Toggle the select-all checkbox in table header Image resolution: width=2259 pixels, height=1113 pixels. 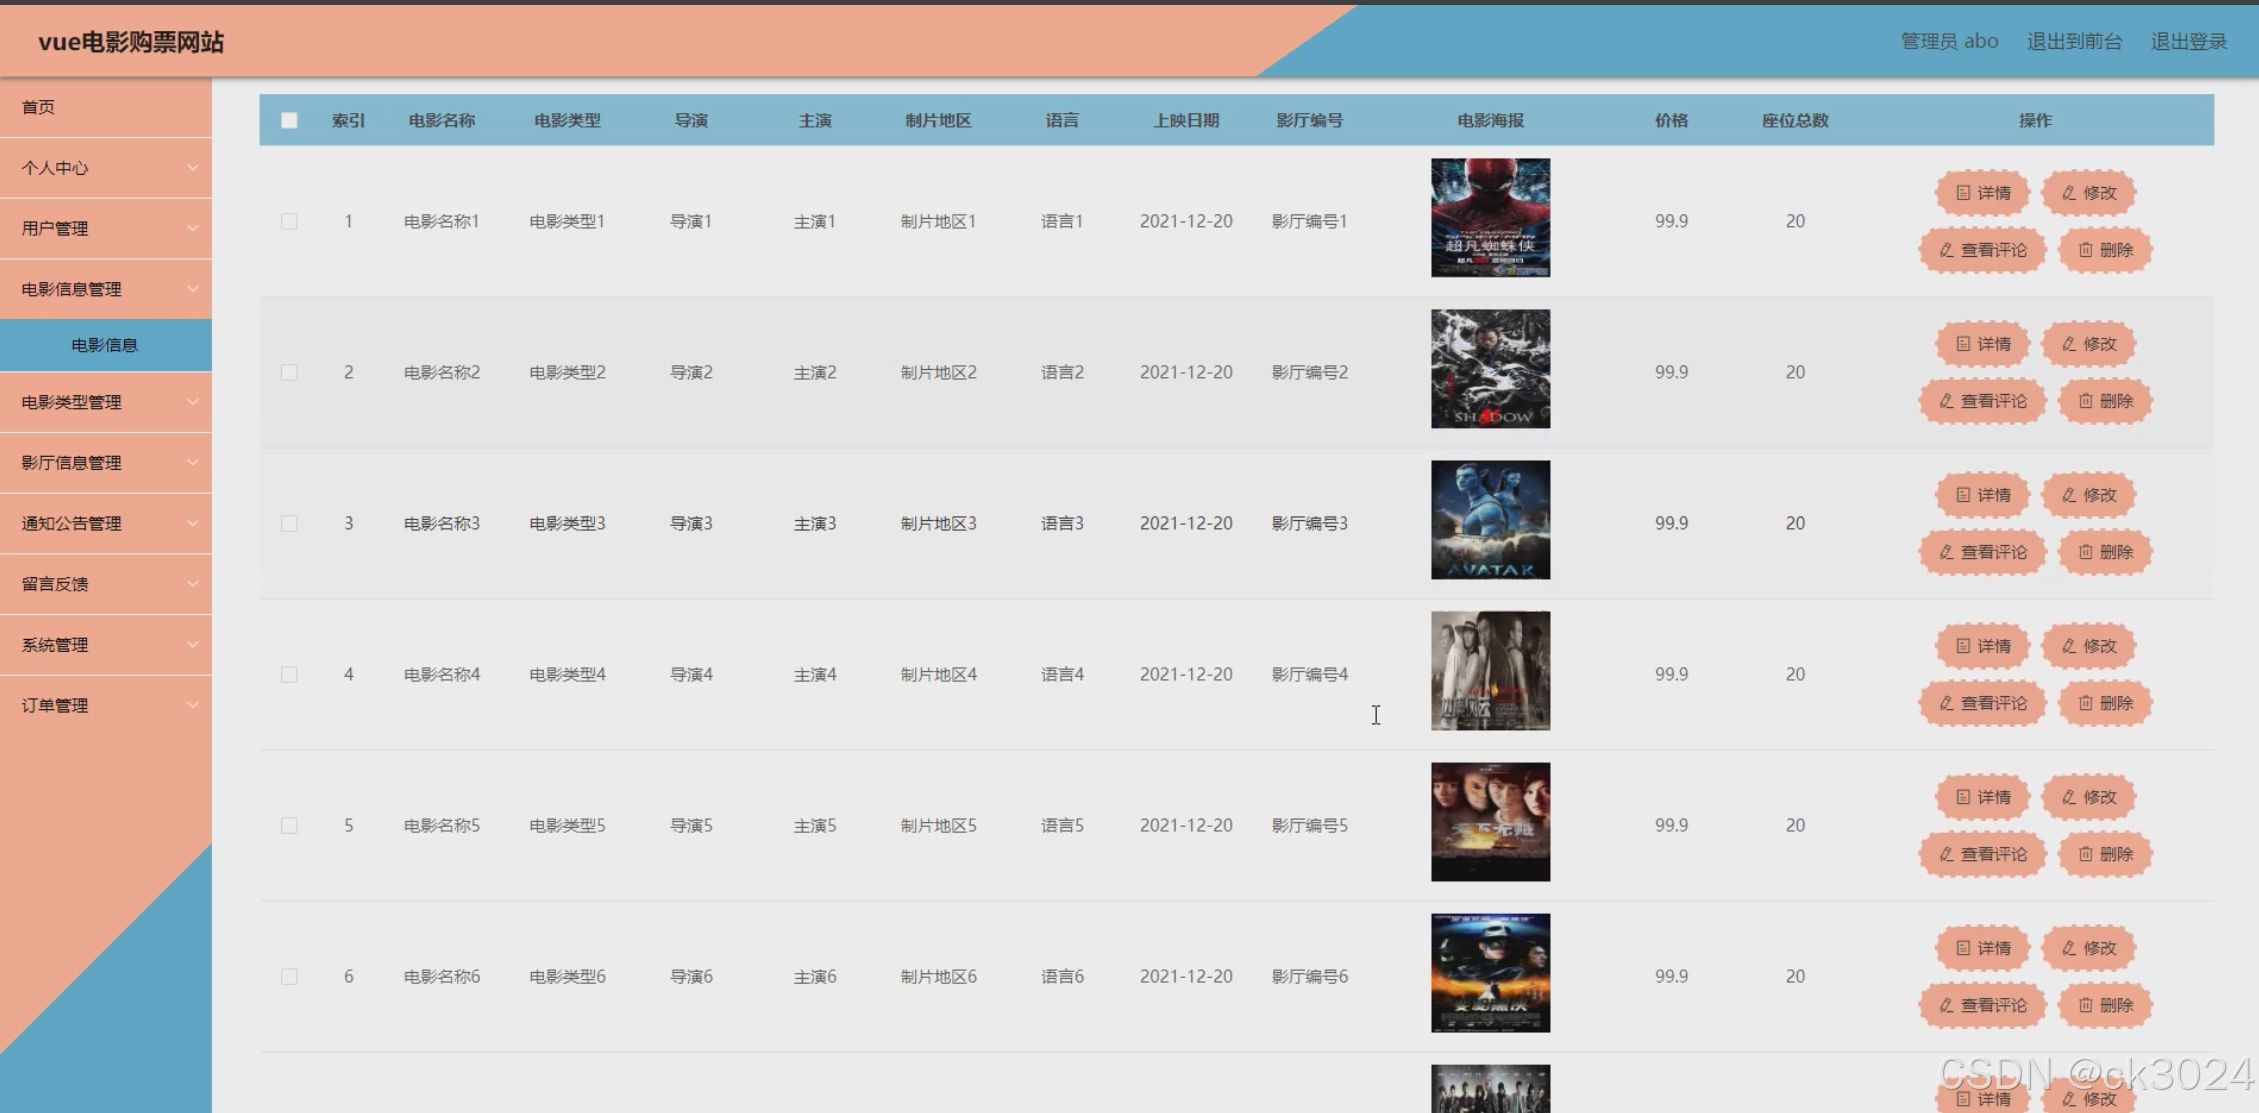[x=289, y=121]
